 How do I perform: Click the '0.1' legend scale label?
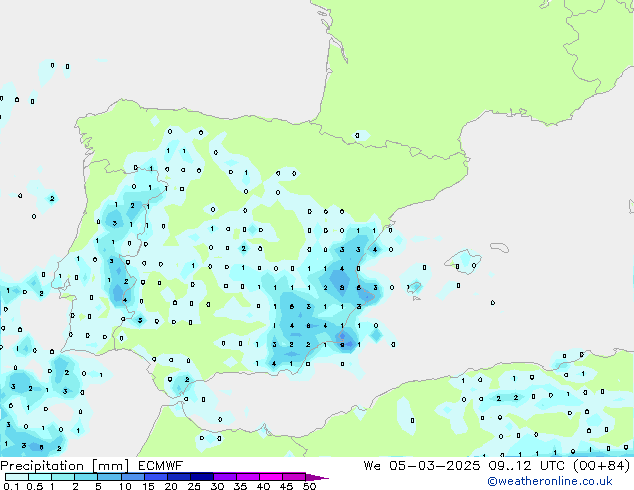[11, 486]
